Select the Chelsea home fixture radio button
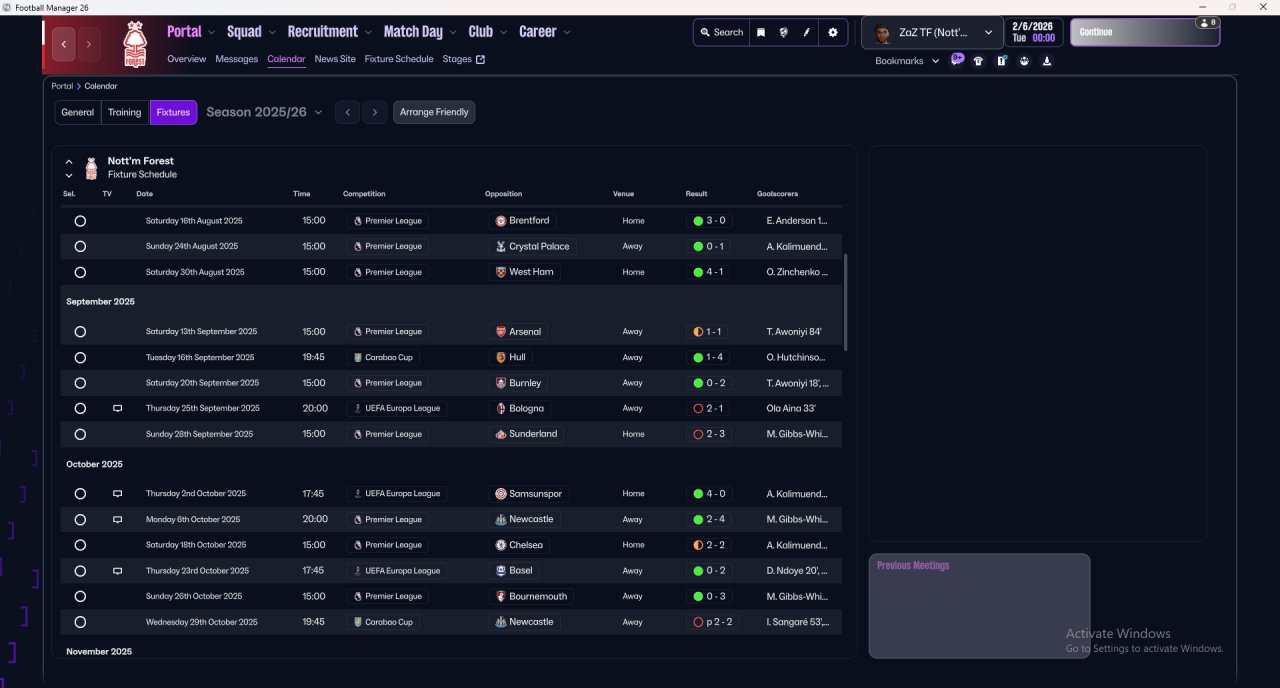 (80, 546)
